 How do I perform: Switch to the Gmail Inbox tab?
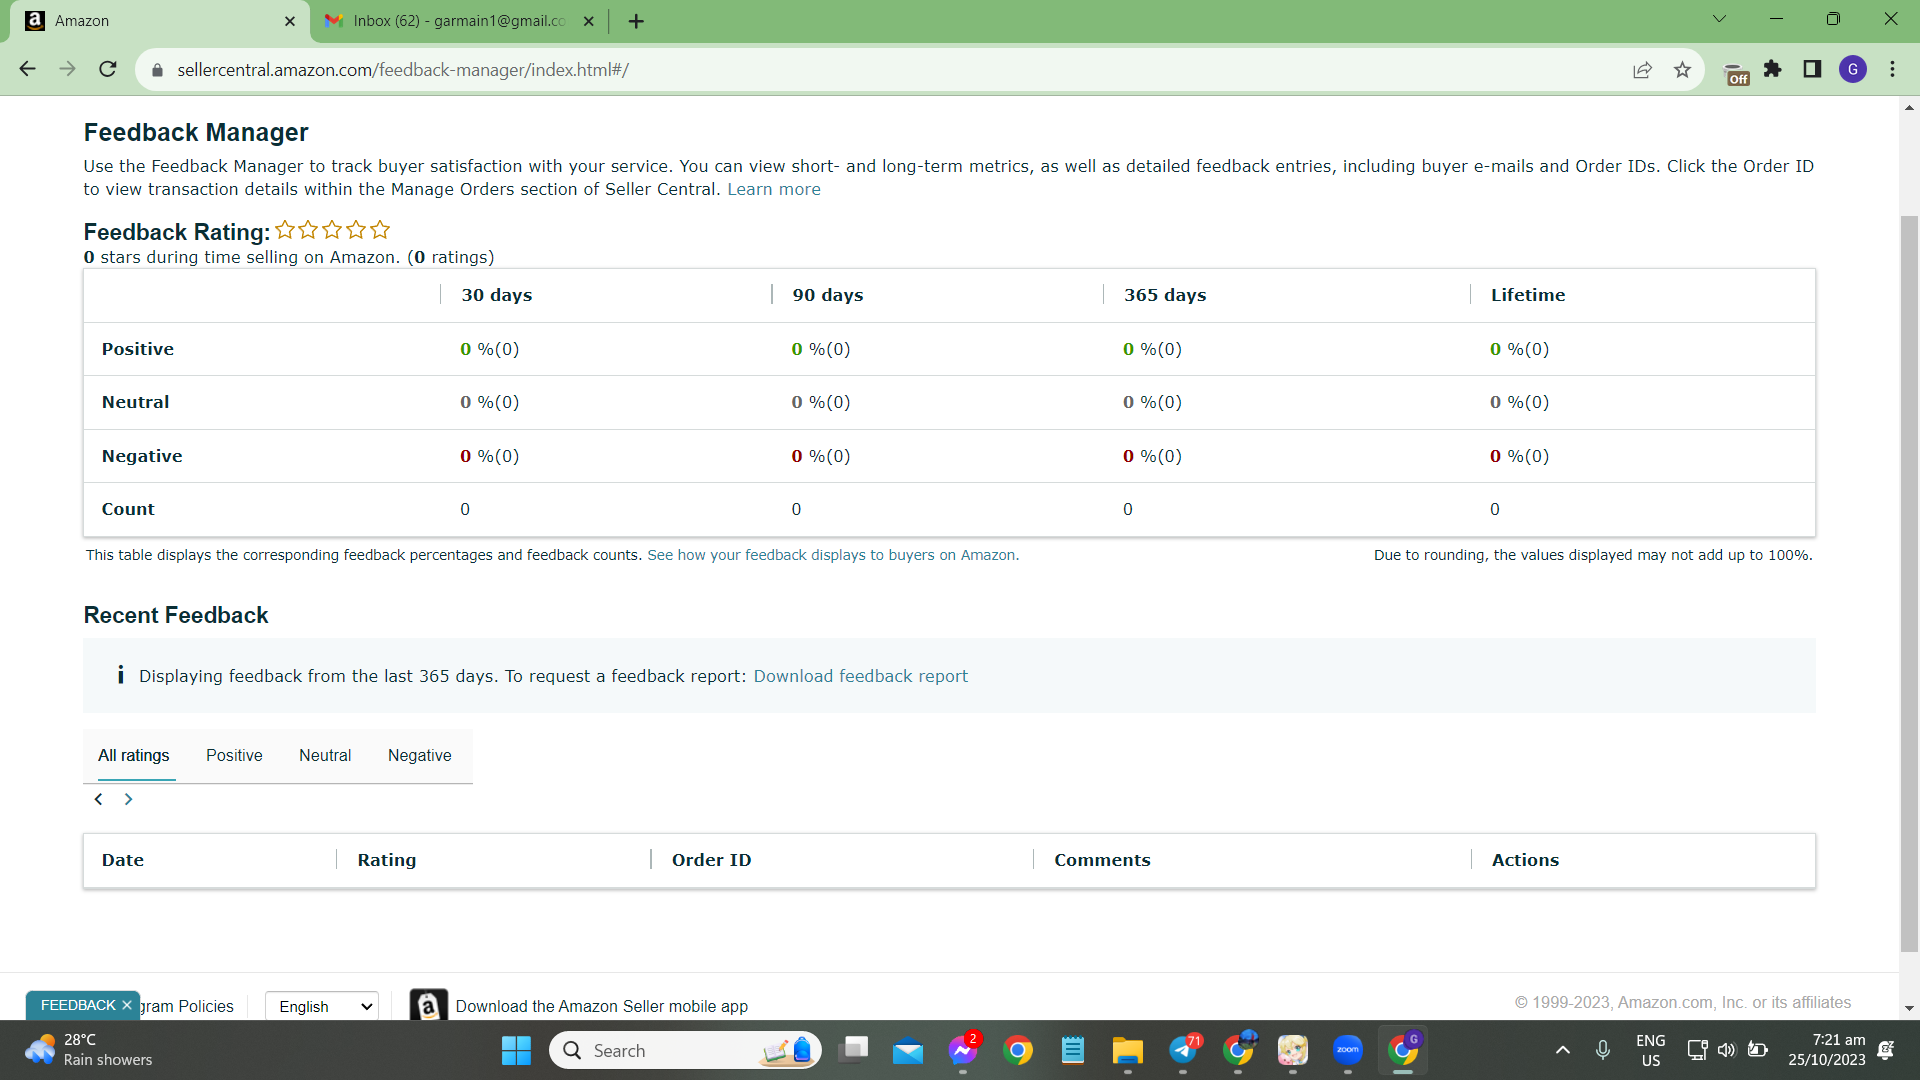tap(460, 21)
